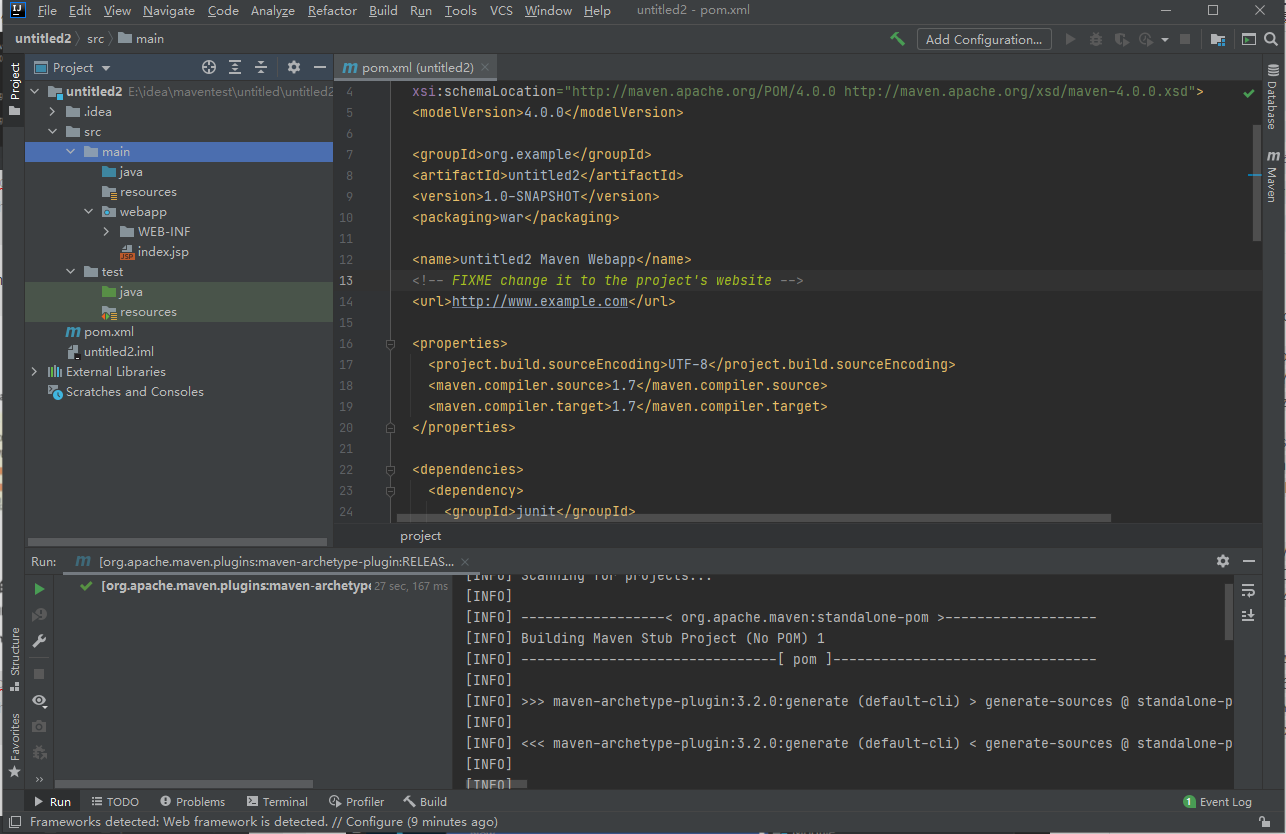This screenshot has width=1286, height=834.
Task: Select untitled2.iml file
Action: tap(118, 351)
